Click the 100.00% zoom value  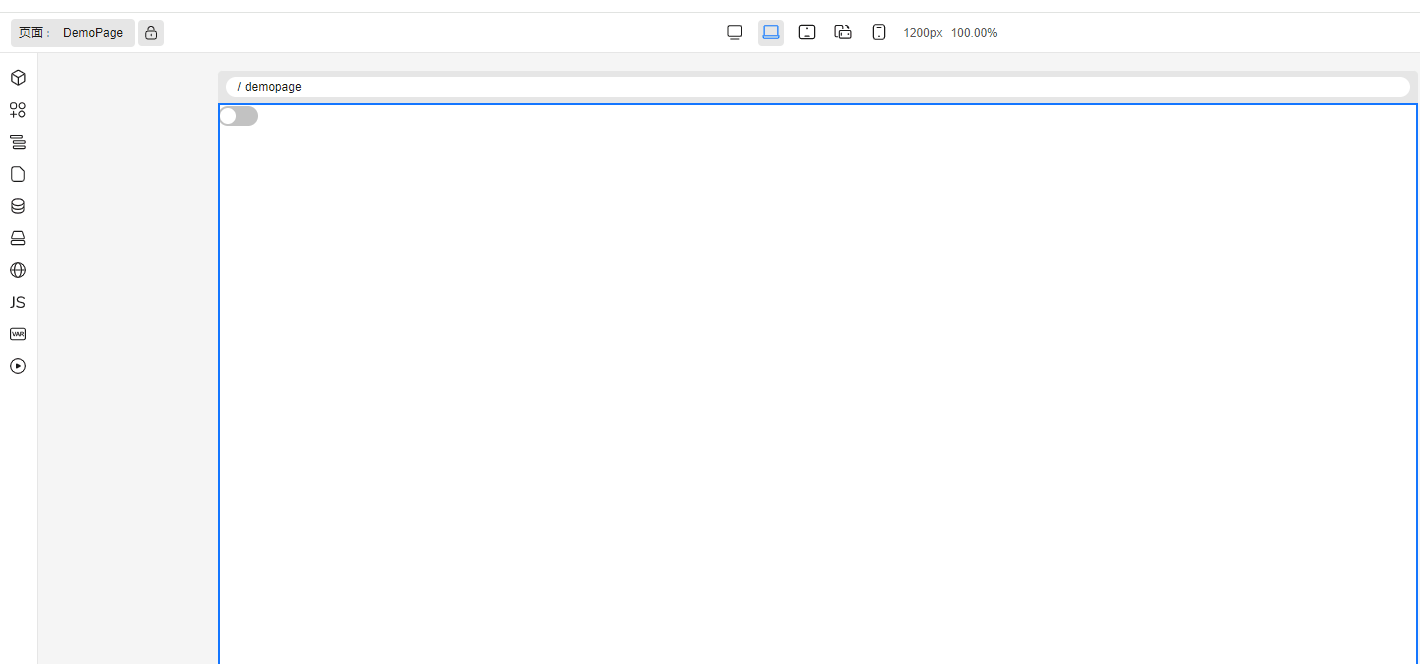[x=974, y=33]
